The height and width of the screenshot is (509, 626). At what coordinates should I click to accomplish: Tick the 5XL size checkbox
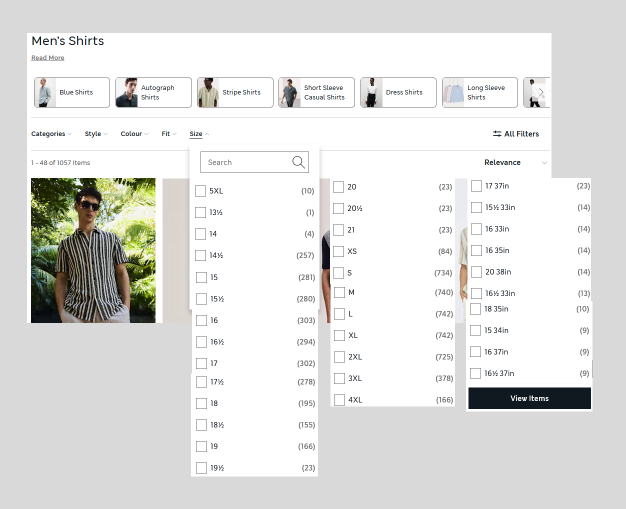tap(201, 191)
